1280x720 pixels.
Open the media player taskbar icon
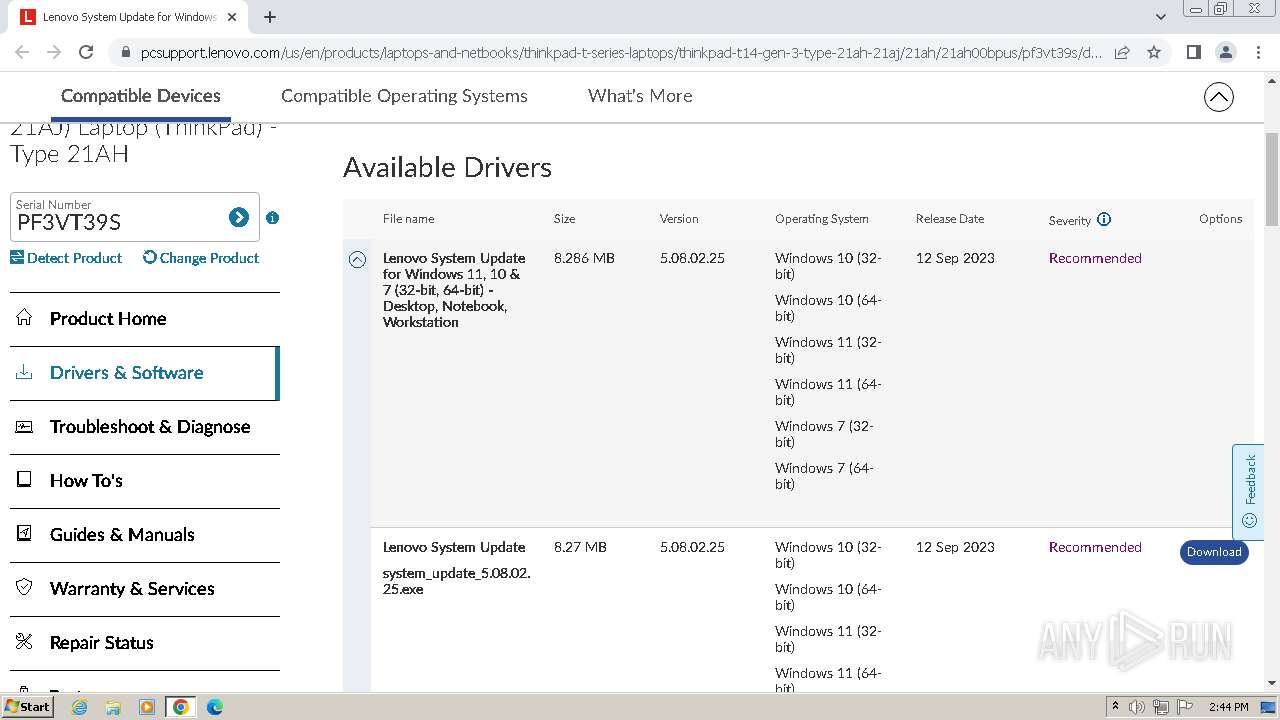tap(147, 707)
